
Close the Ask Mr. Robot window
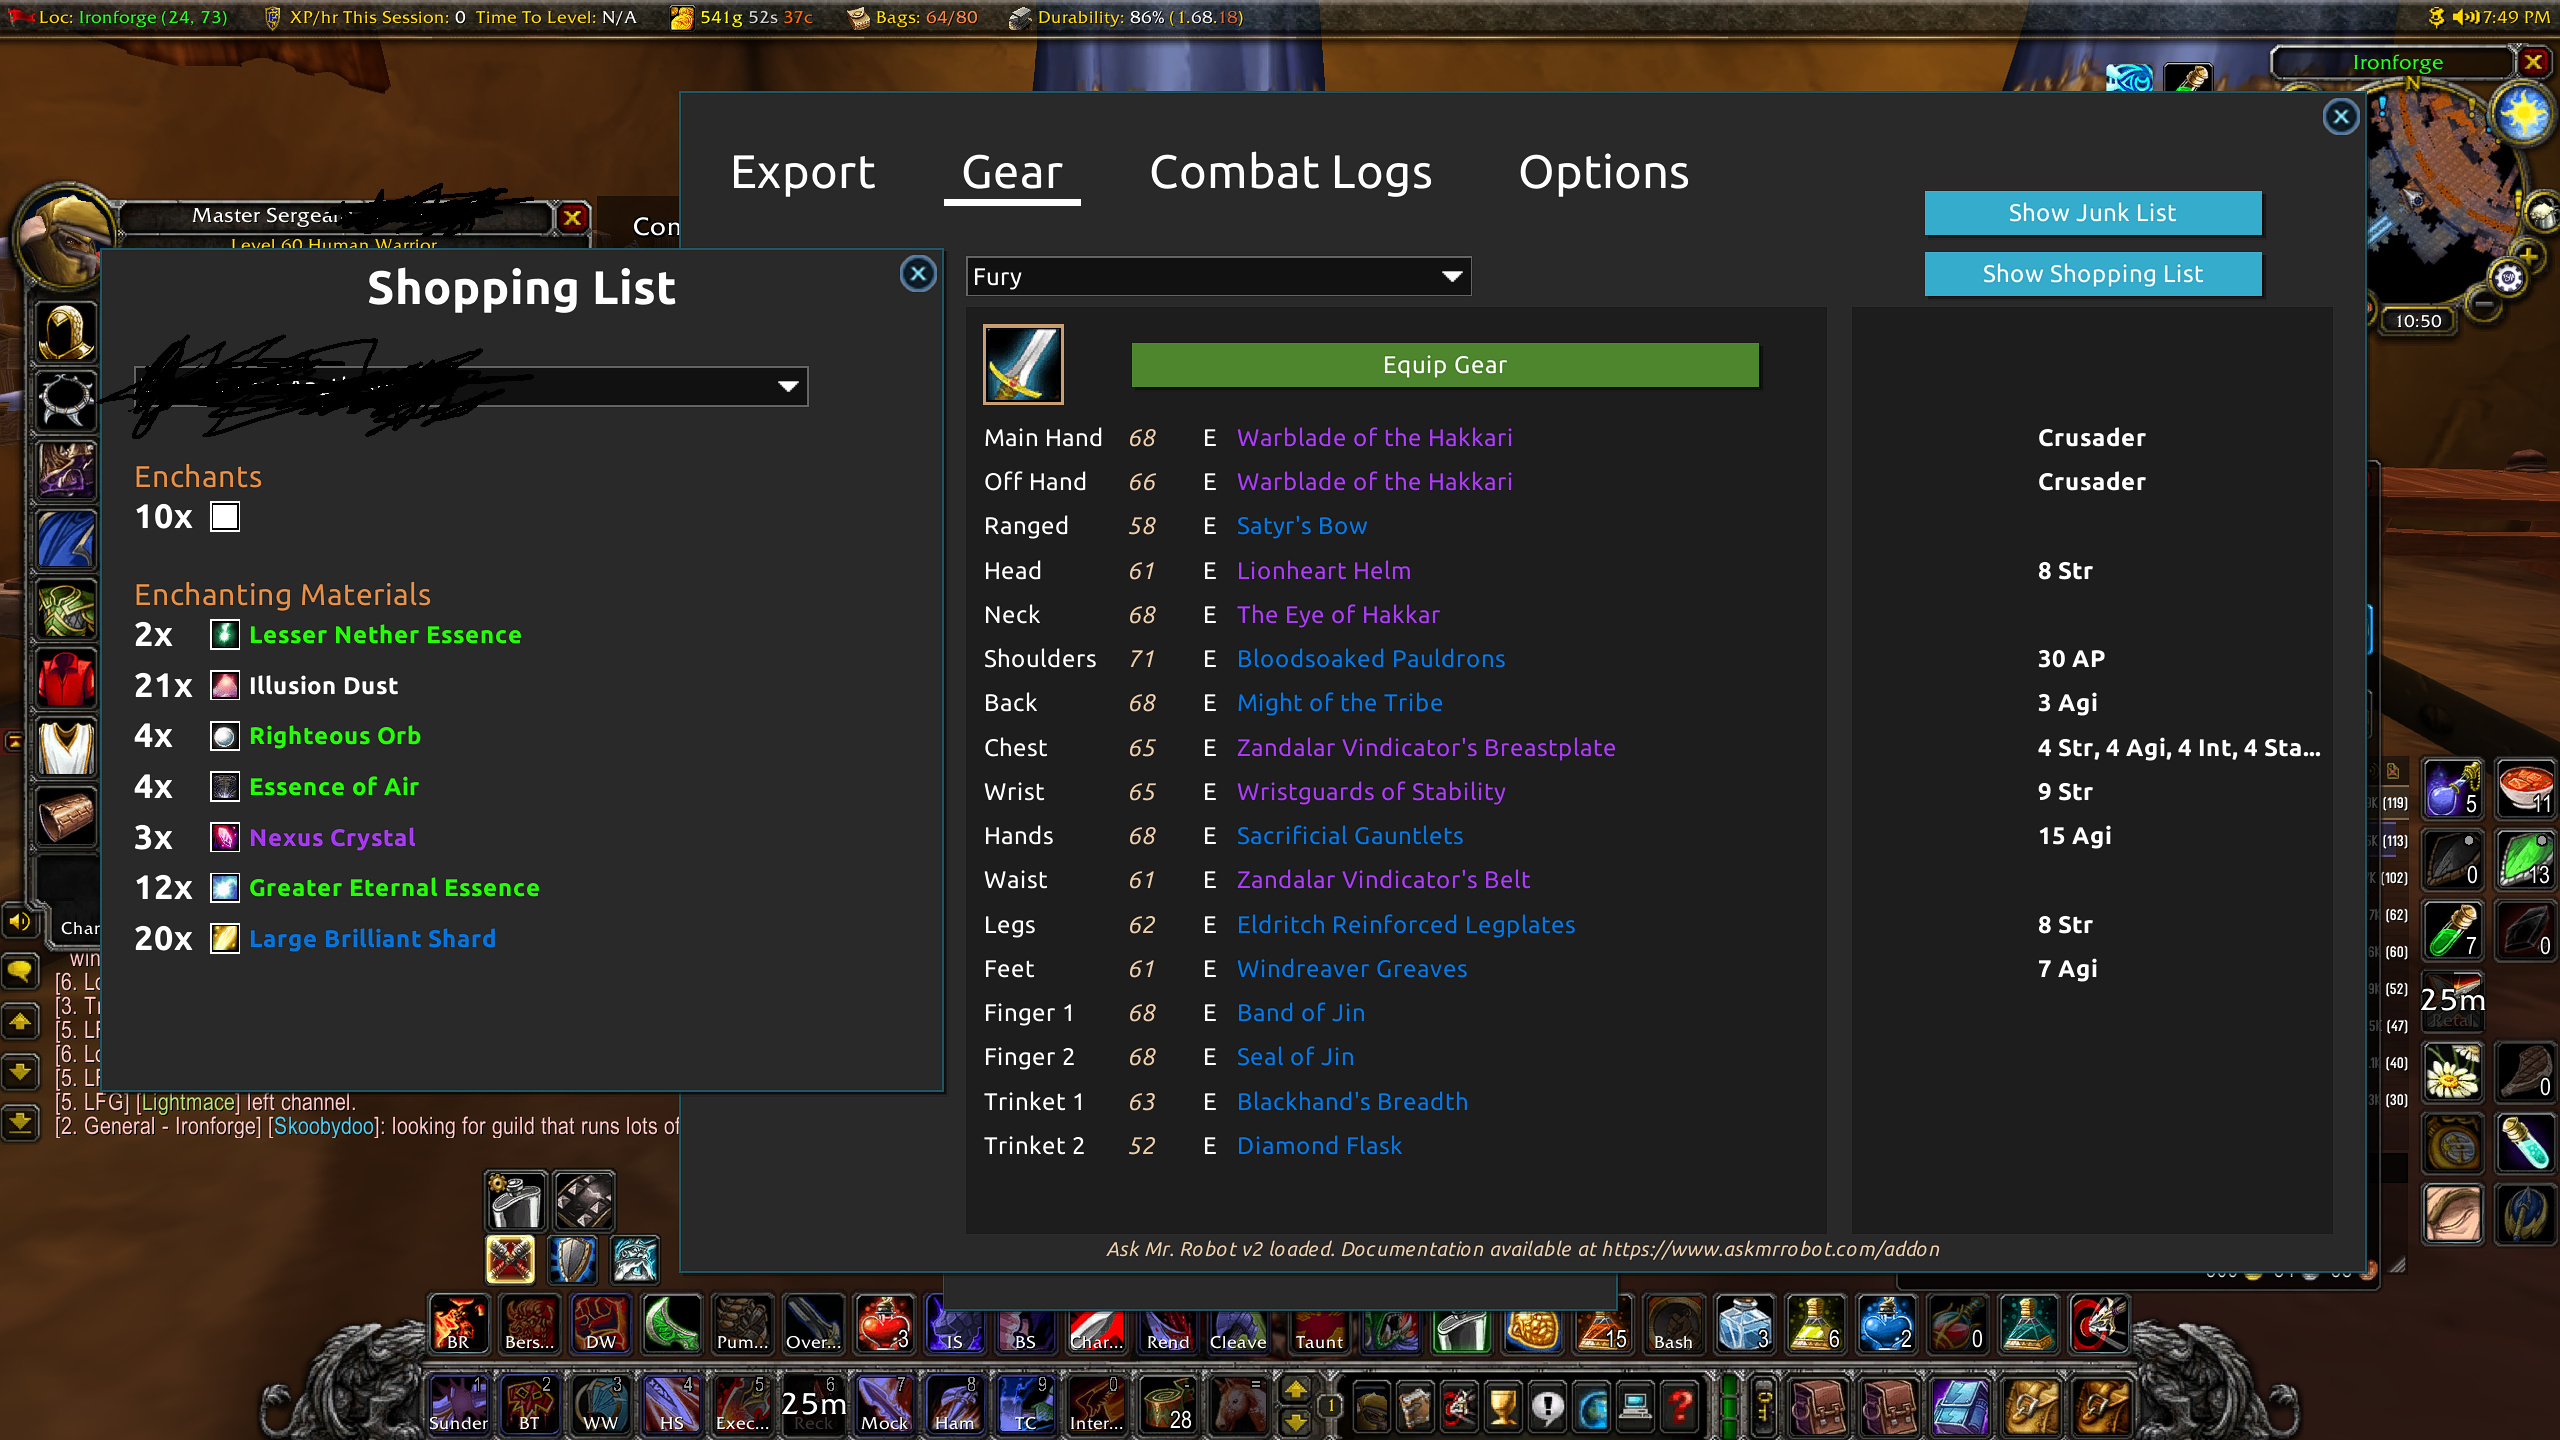(x=2341, y=117)
